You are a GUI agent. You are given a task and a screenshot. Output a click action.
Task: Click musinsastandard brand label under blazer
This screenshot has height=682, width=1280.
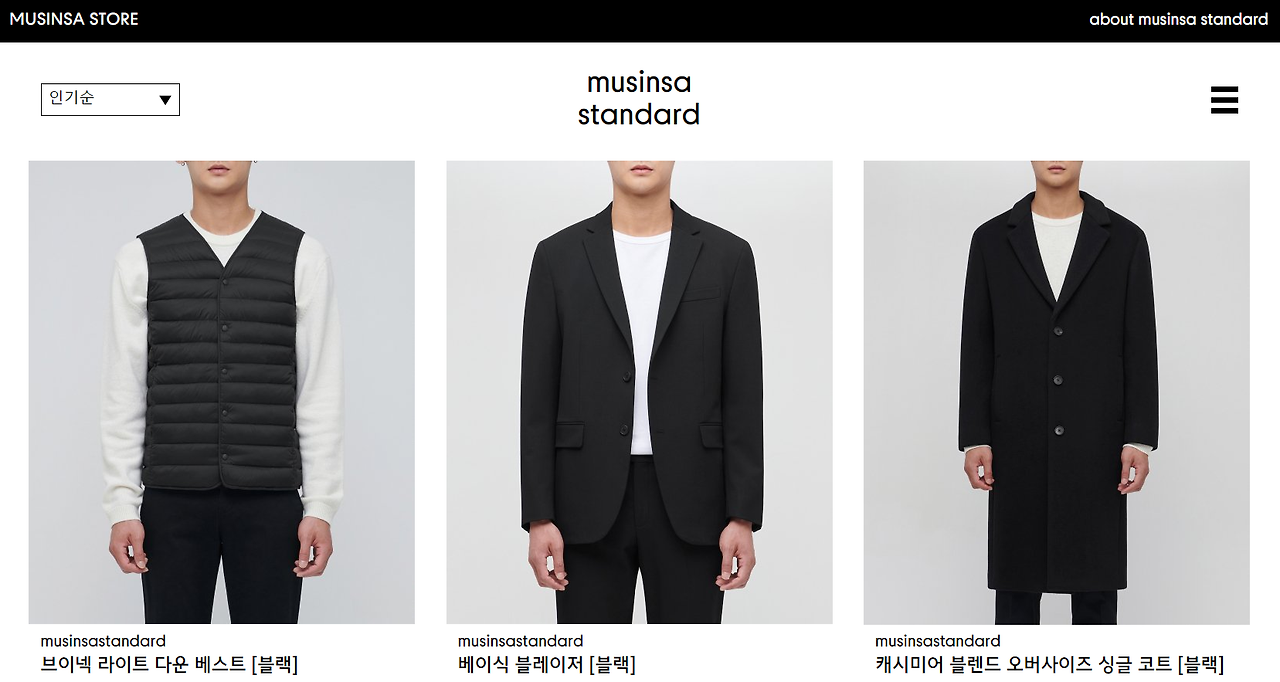[520, 641]
